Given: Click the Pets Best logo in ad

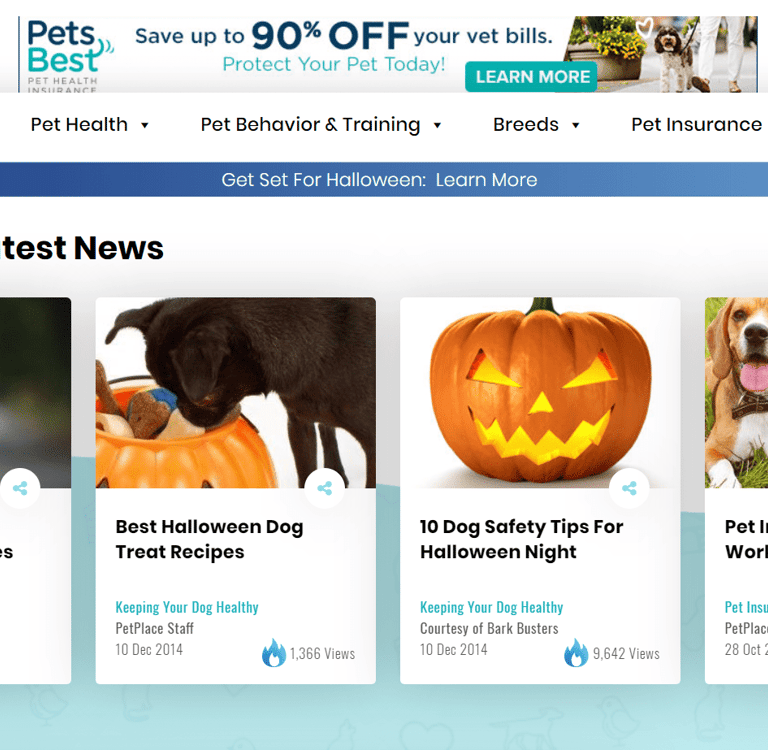Looking at the screenshot, I should (x=70, y=55).
